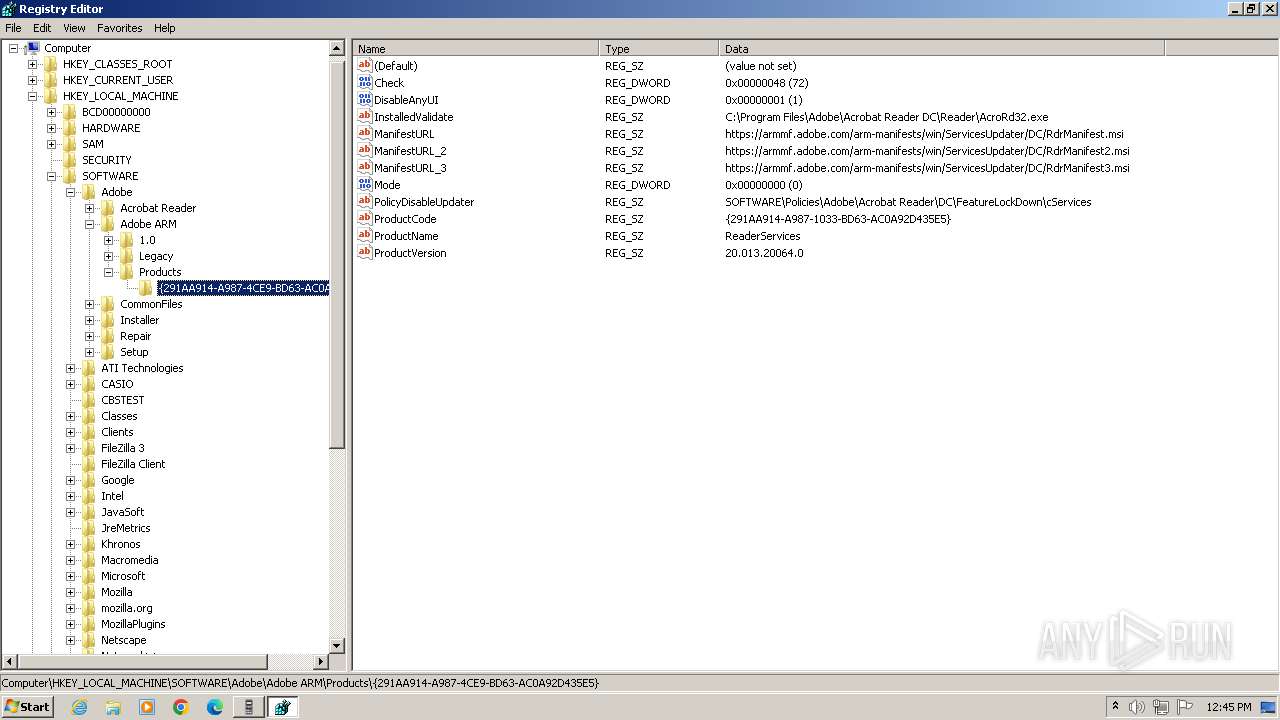Collapse the Products key
This screenshot has width=1280, height=720.
click(x=109, y=272)
